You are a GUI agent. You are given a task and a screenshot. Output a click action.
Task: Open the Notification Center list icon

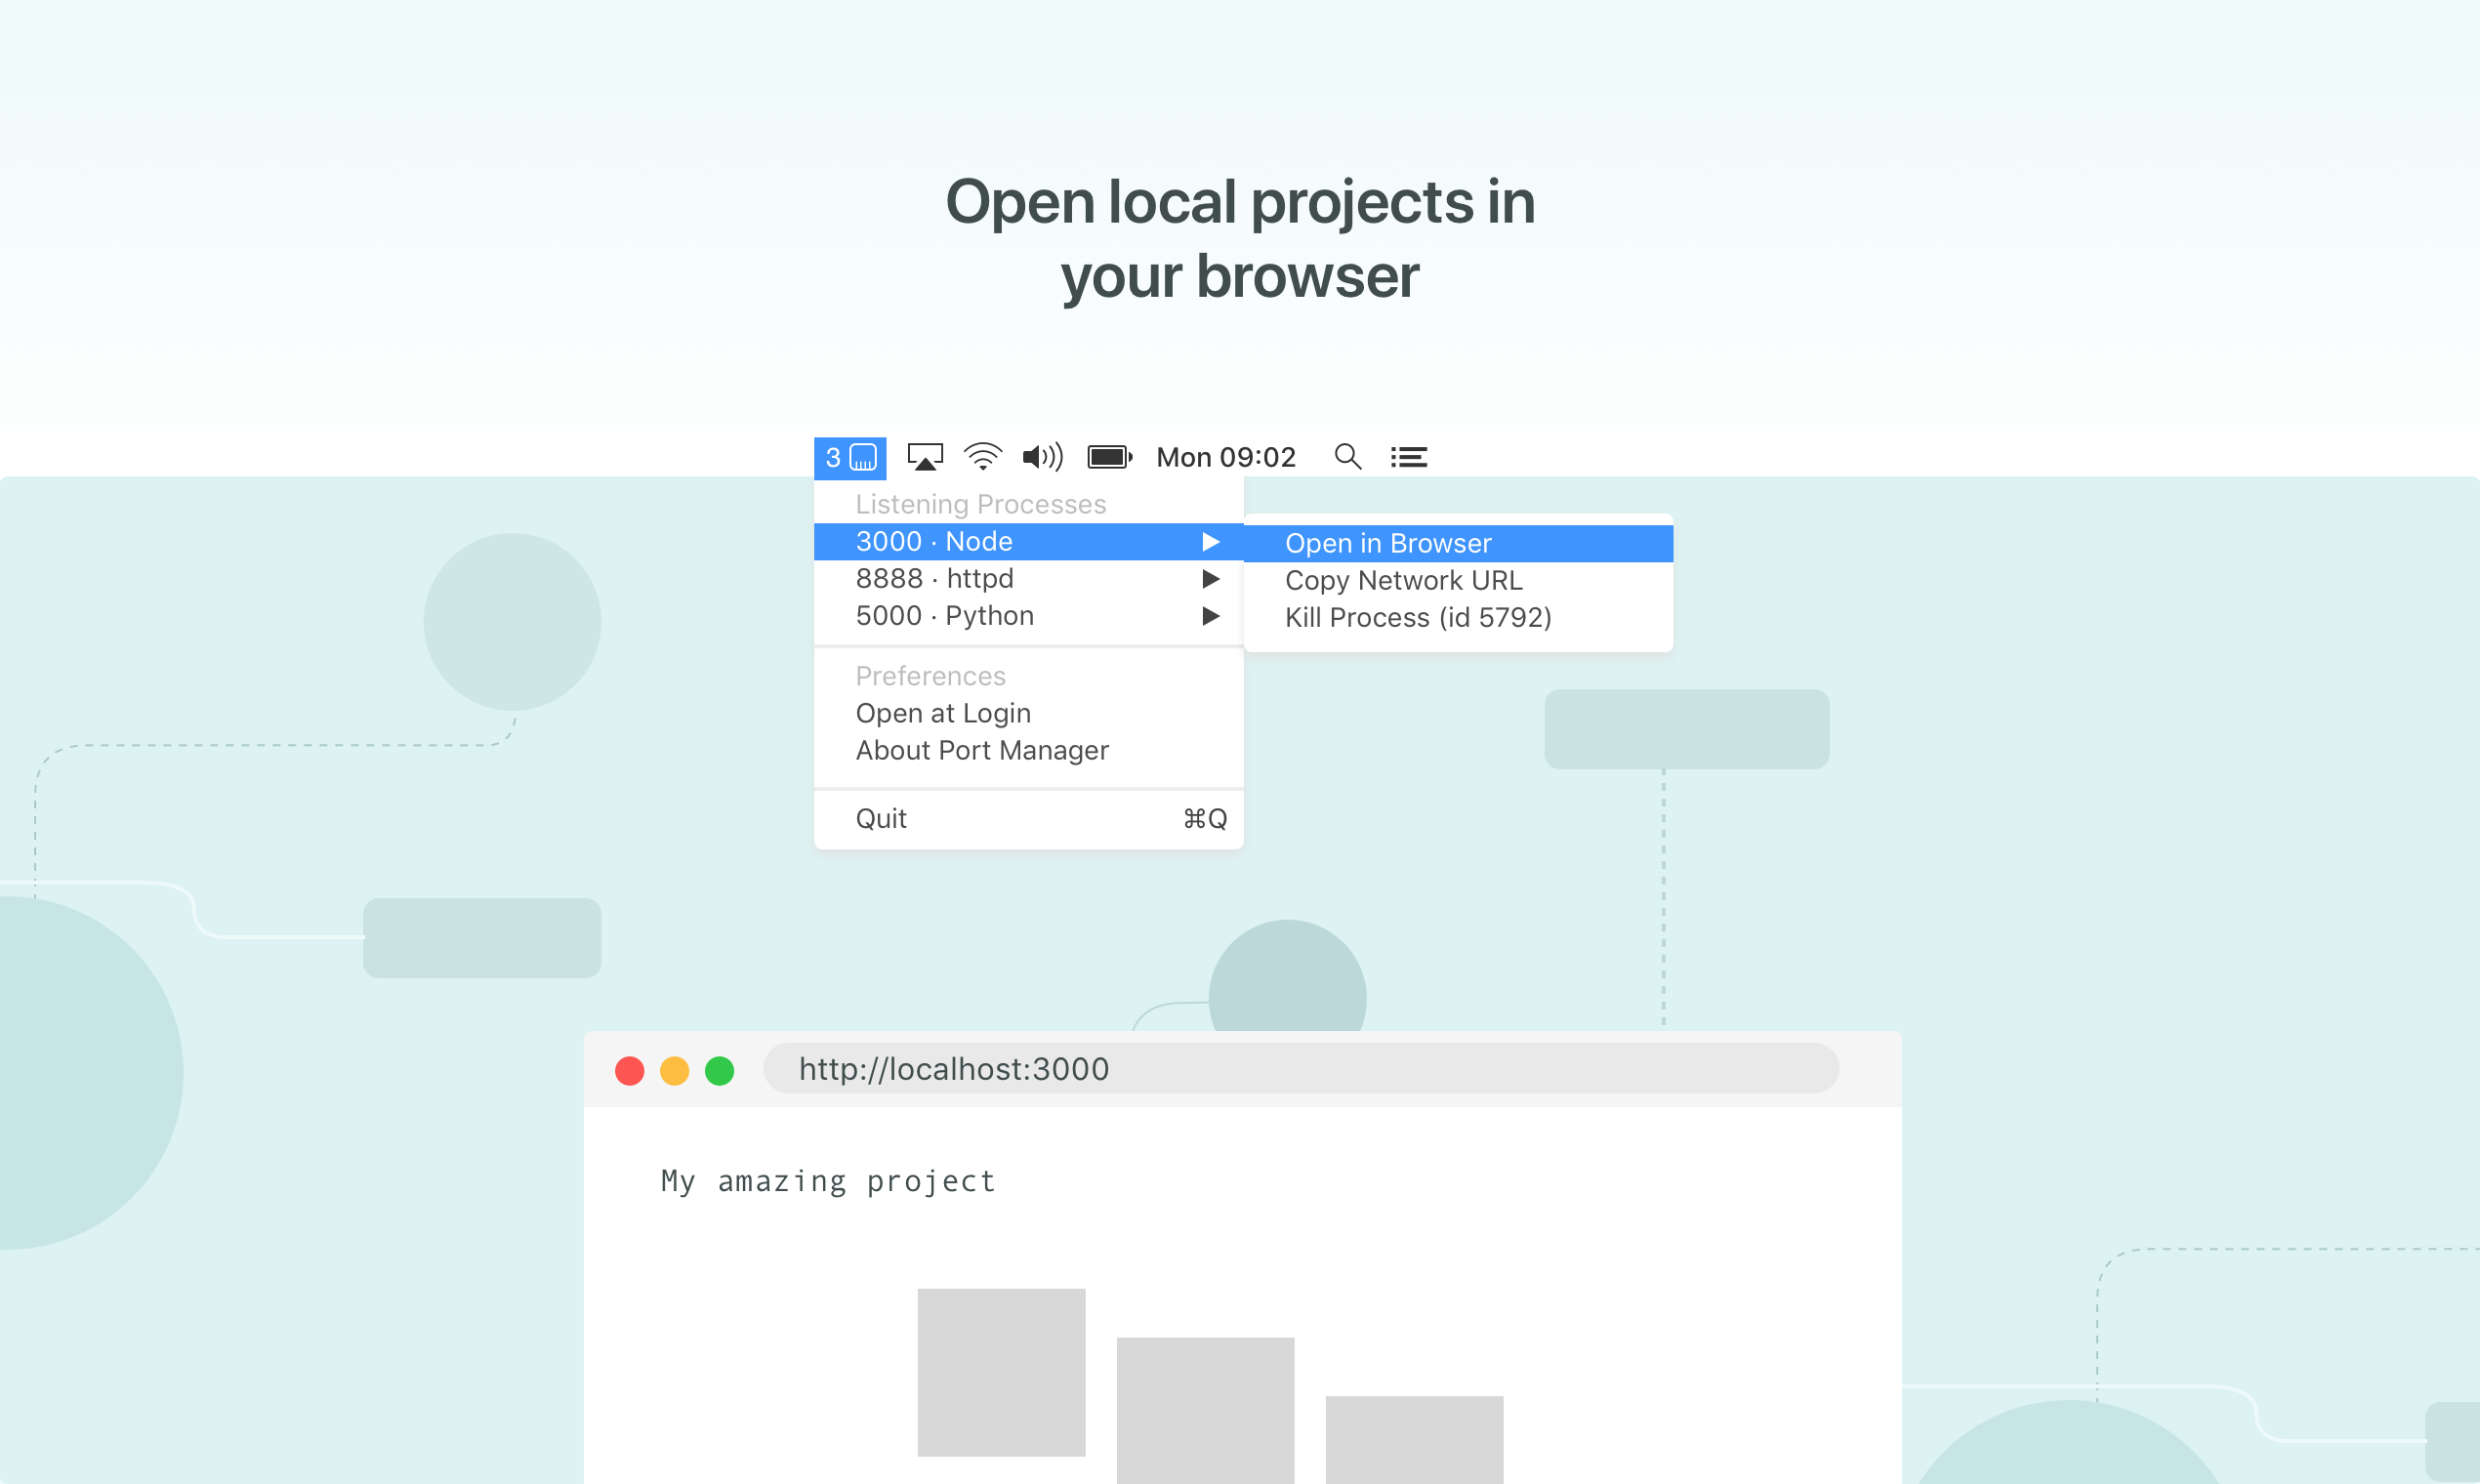(x=1408, y=457)
